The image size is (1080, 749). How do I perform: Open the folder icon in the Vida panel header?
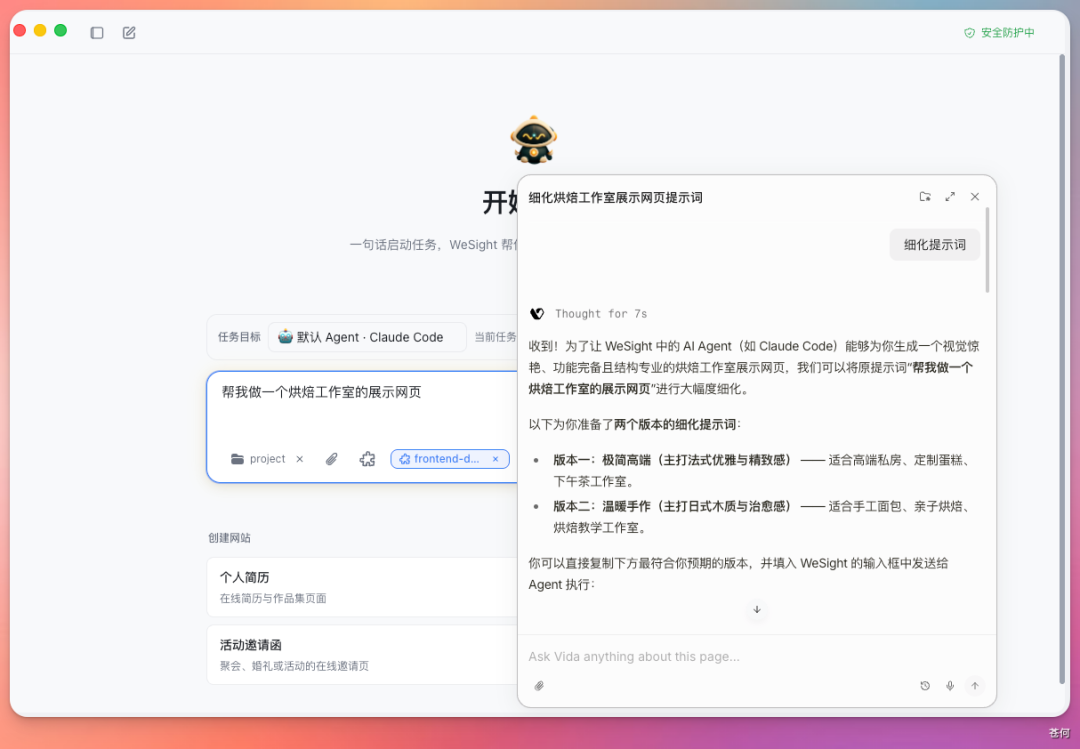click(x=925, y=196)
